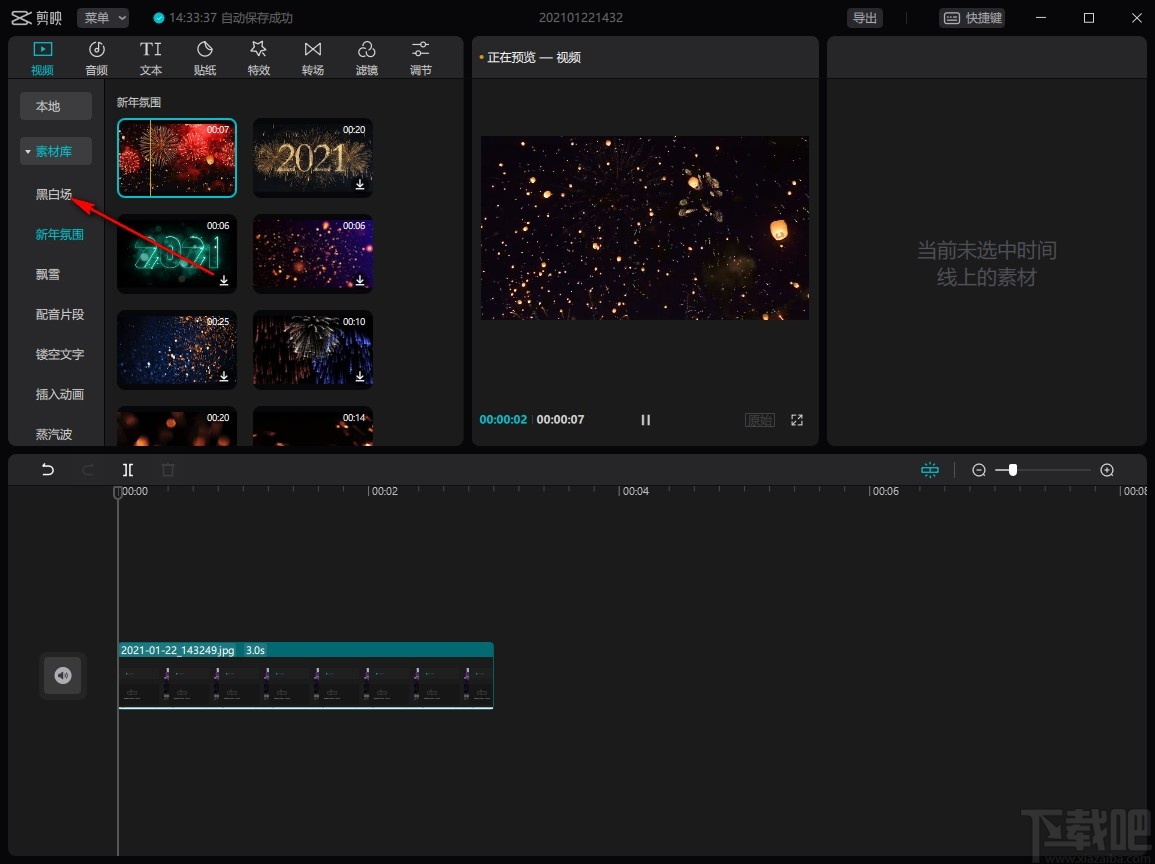Download the golden 2021 clip
Viewport: 1155px width, 864px height.
pos(360,185)
